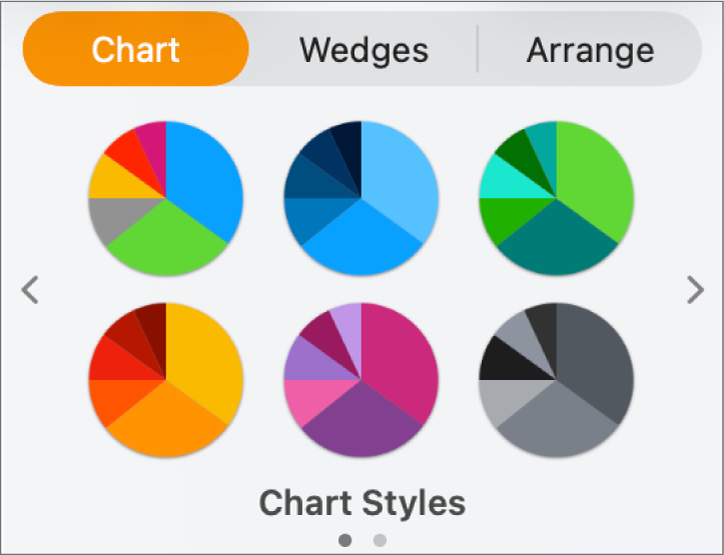Click the magenta wedge in the purple pie

point(400,350)
